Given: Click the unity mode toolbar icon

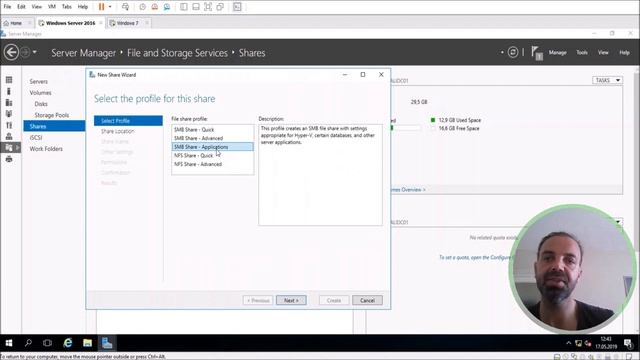Looking at the screenshot, I should 220,7.
